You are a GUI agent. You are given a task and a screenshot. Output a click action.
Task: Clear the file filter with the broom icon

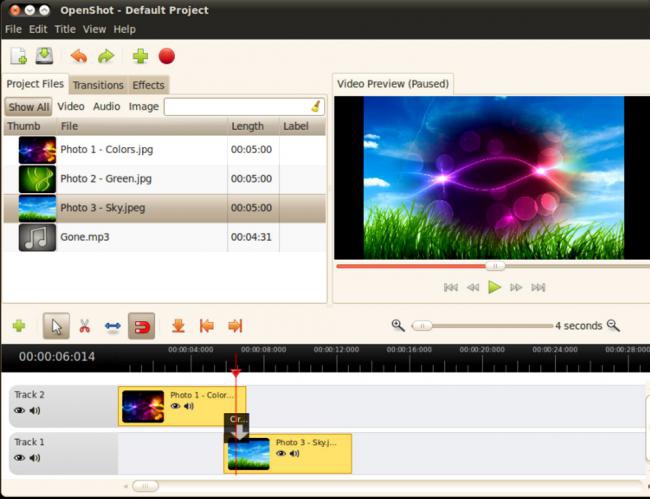[x=316, y=107]
